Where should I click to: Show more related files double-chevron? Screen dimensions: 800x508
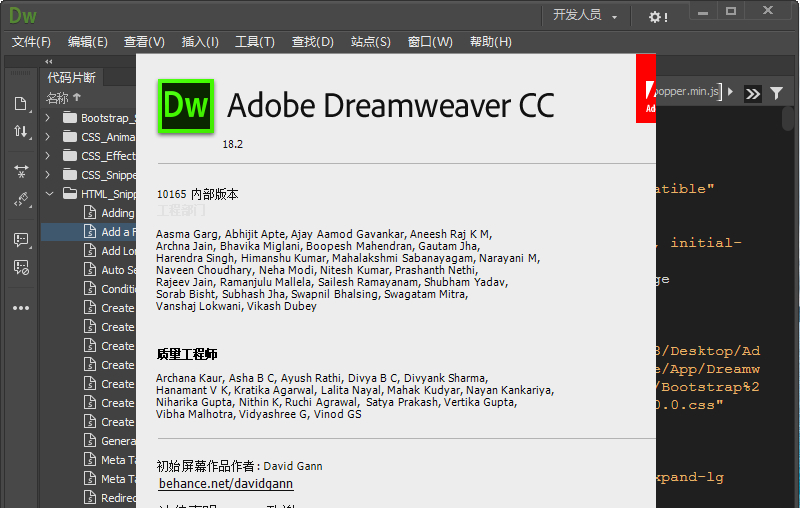pyautogui.click(x=753, y=94)
